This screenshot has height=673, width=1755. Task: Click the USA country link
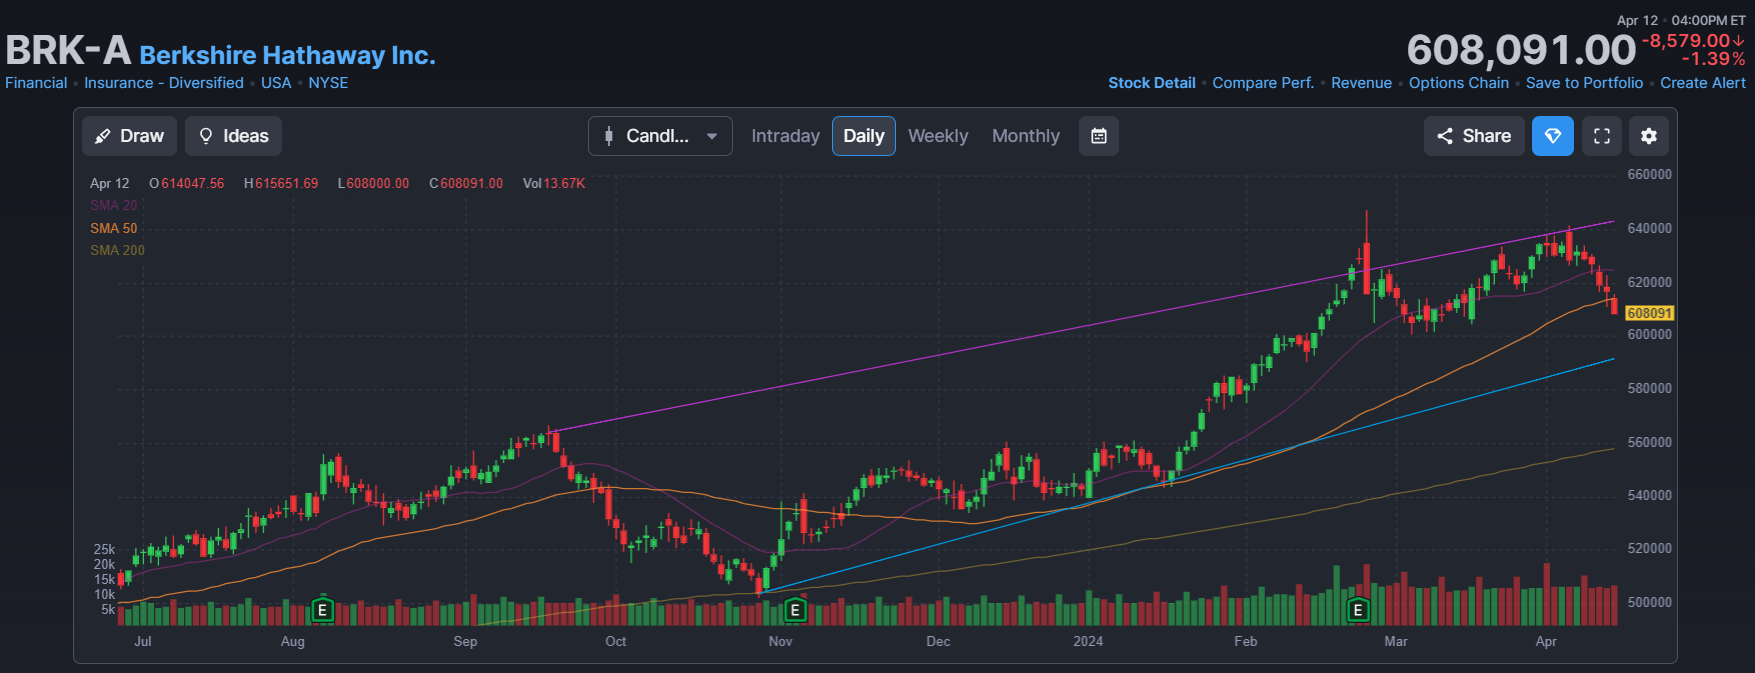(x=276, y=83)
